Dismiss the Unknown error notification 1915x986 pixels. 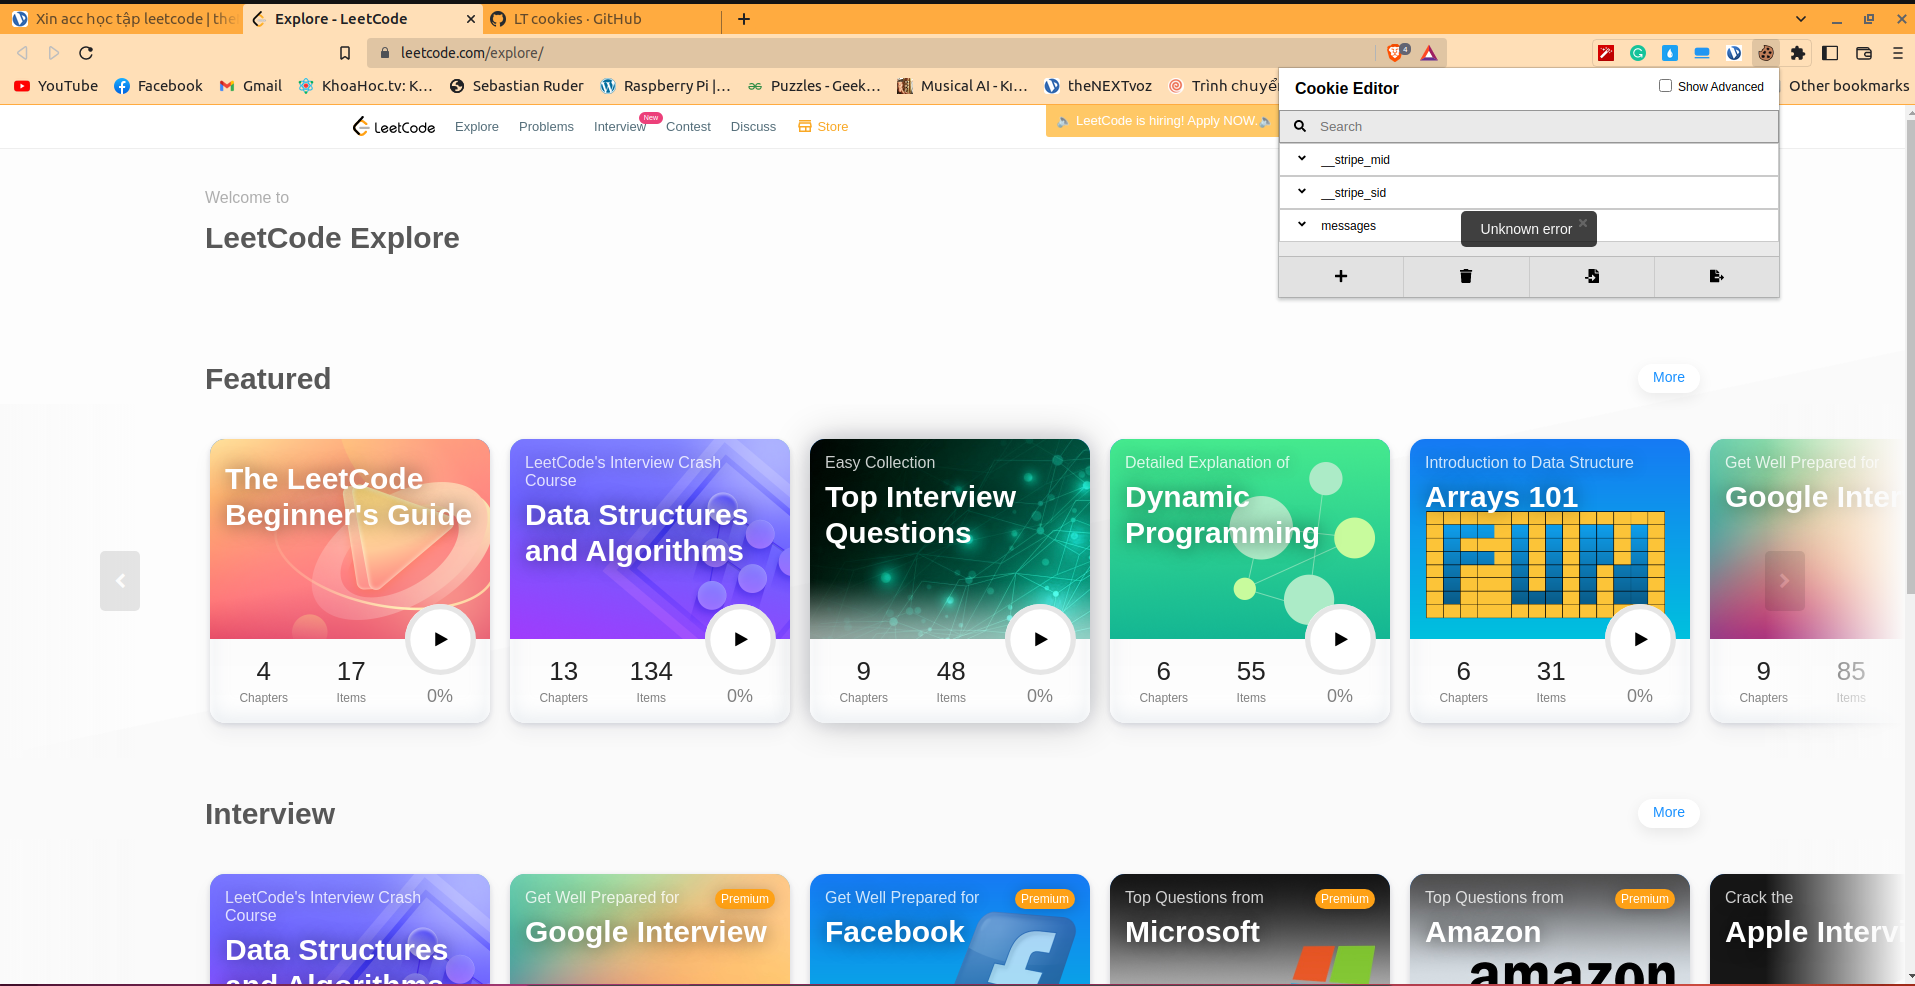(x=1583, y=223)
